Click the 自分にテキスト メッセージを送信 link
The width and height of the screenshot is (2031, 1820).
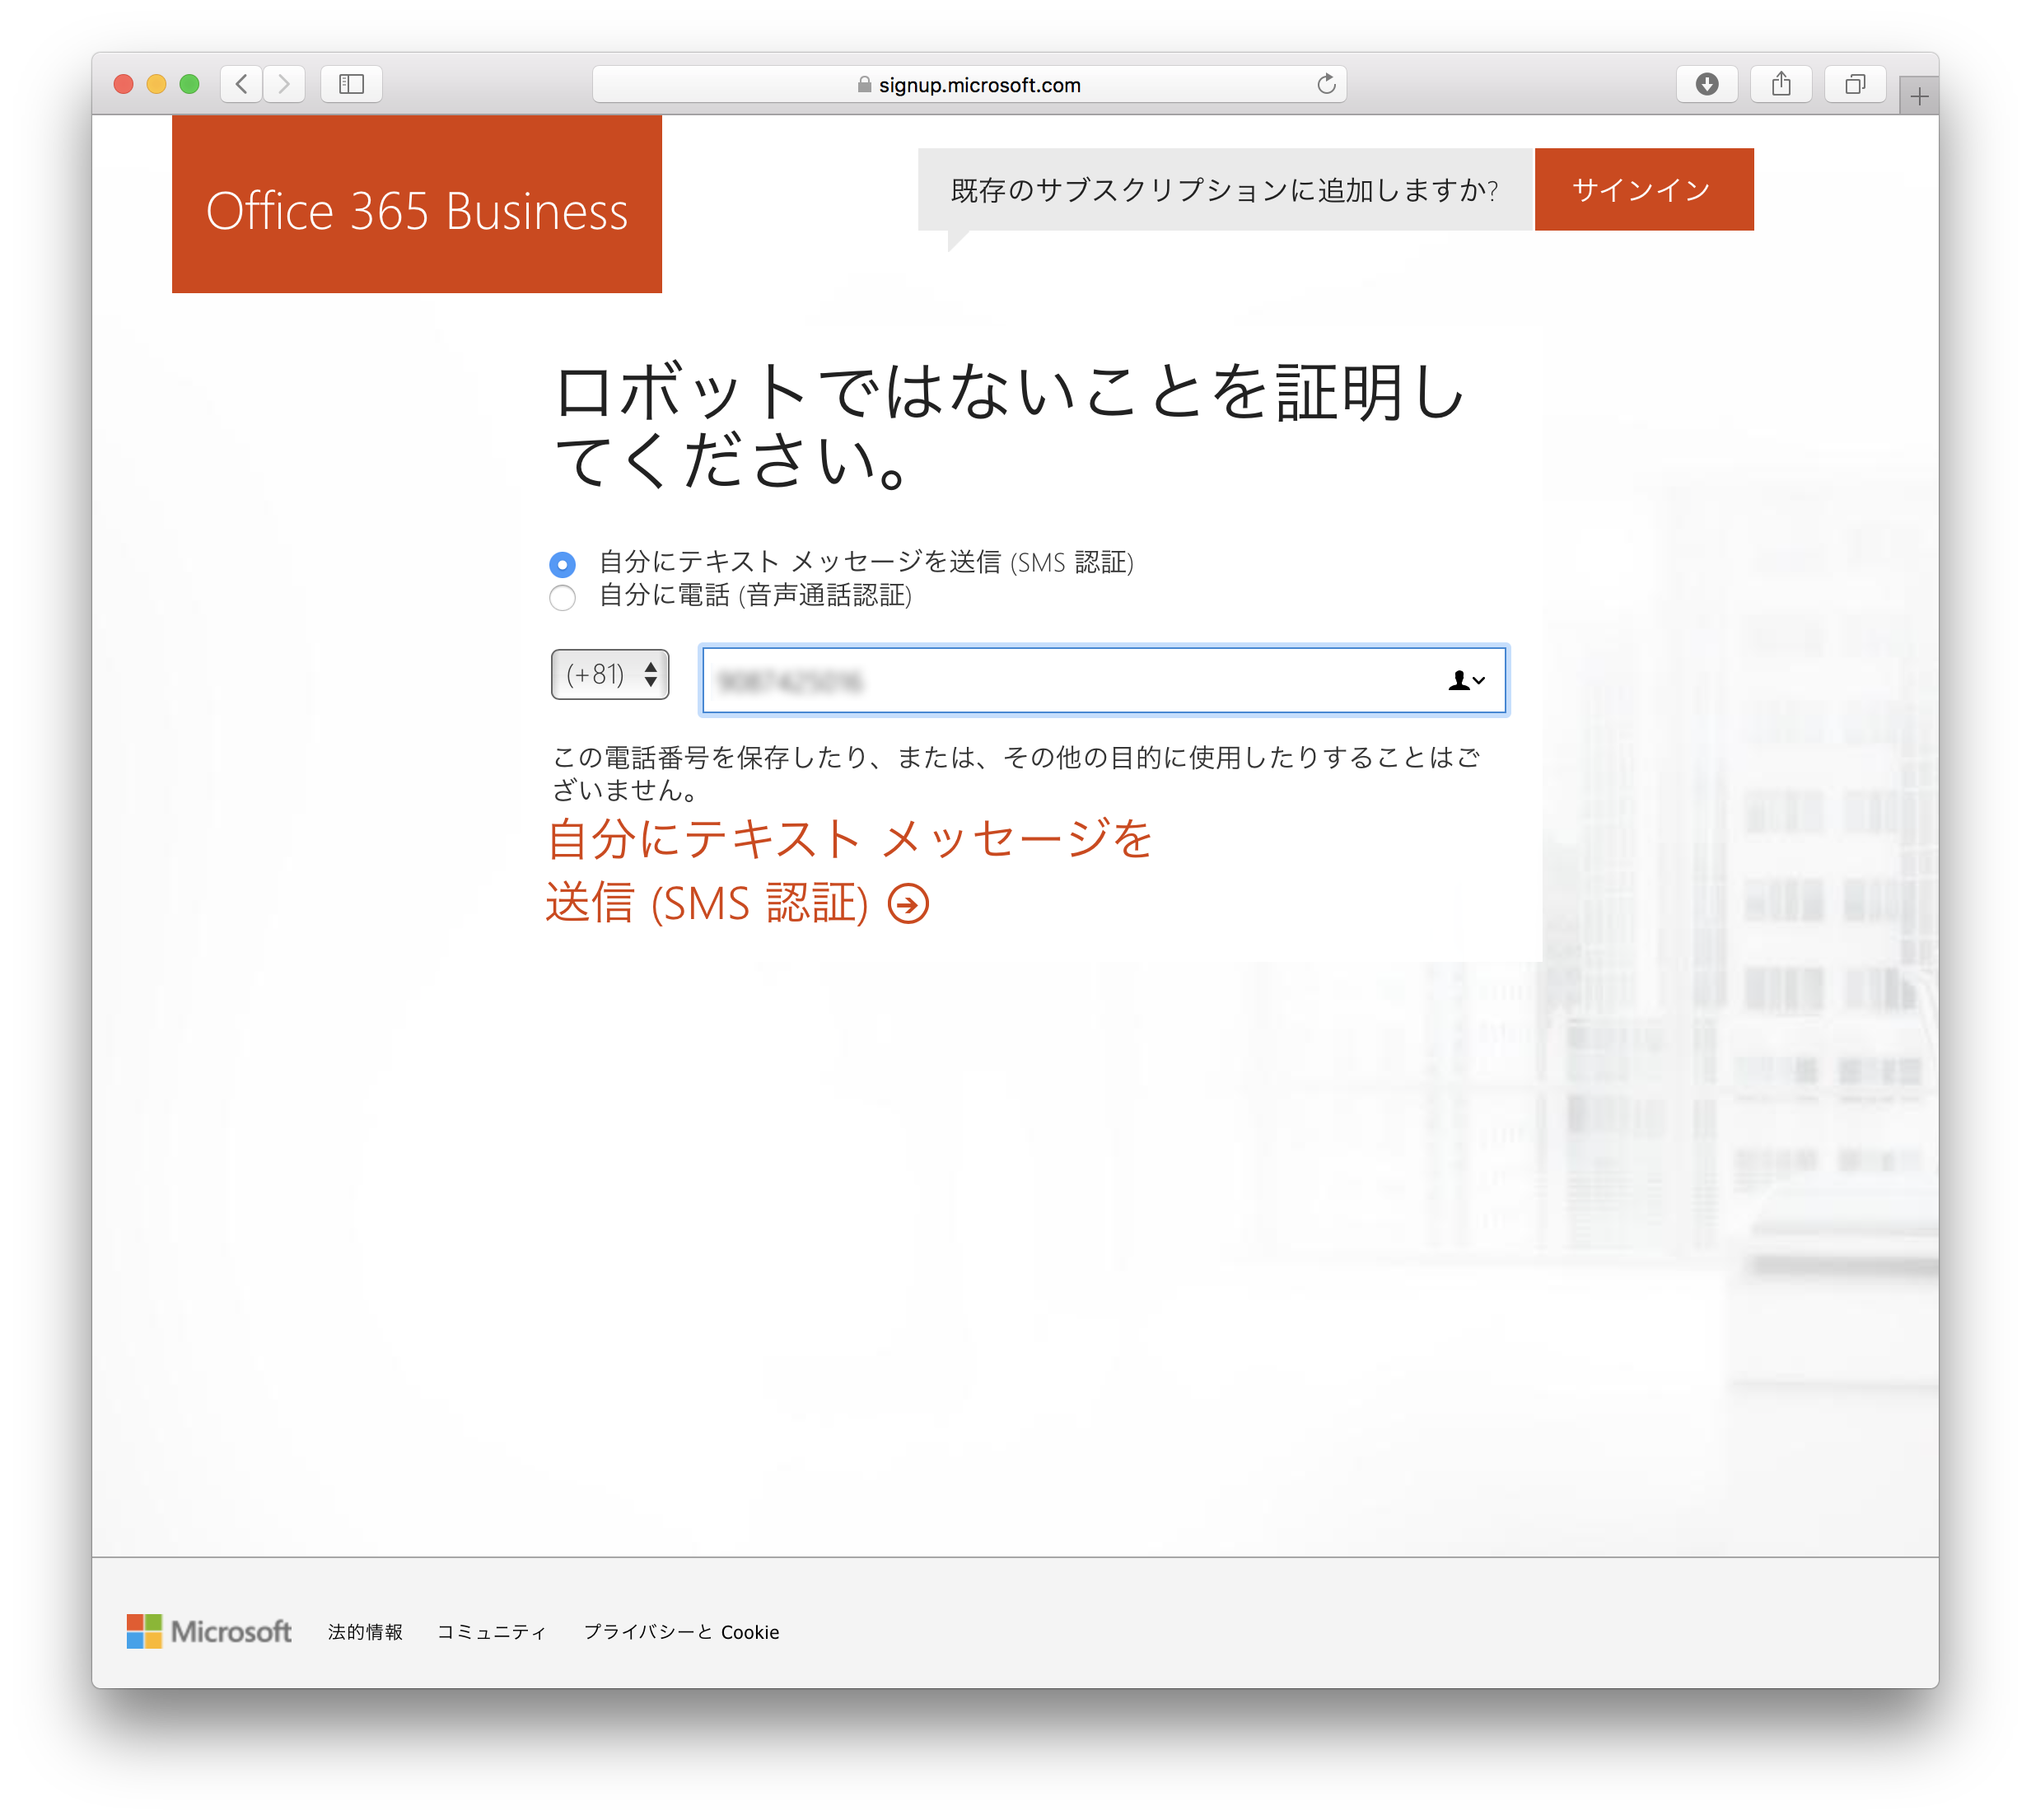point(848,870)
